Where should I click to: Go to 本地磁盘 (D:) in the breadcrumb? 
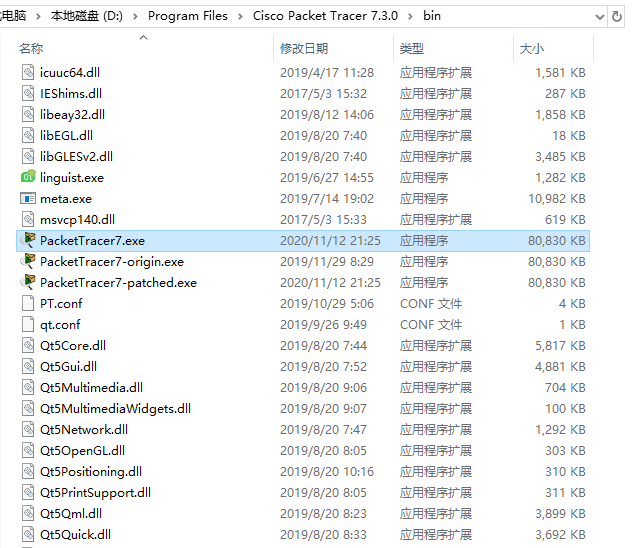[86, 16]
